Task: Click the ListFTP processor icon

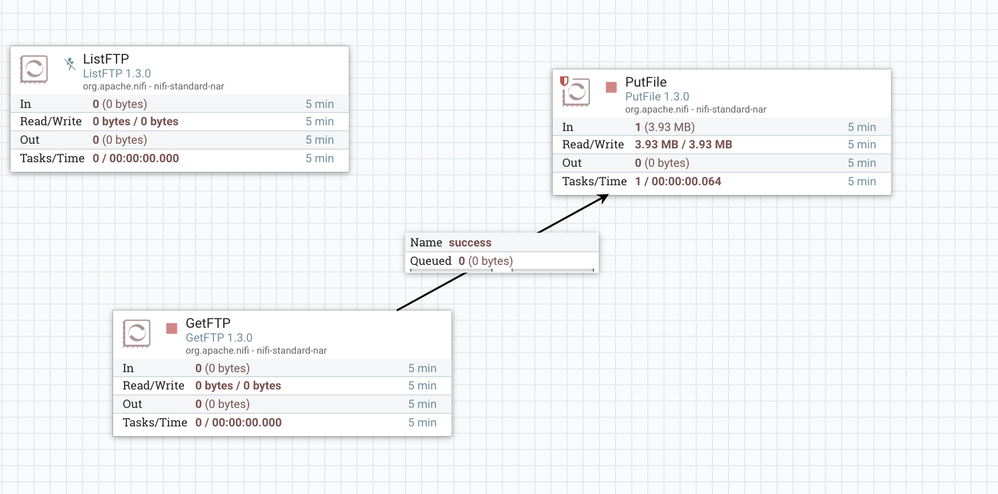Action: click(34, 69)
